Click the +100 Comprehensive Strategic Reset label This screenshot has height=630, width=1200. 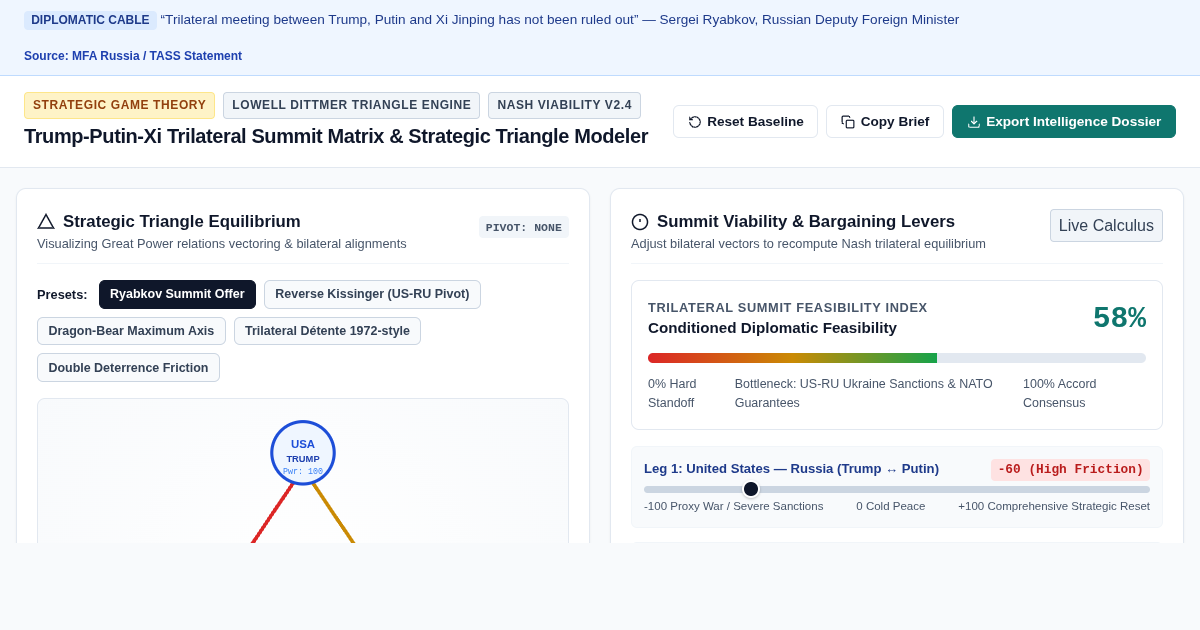pyautogui.click(x=1054, y=506)
